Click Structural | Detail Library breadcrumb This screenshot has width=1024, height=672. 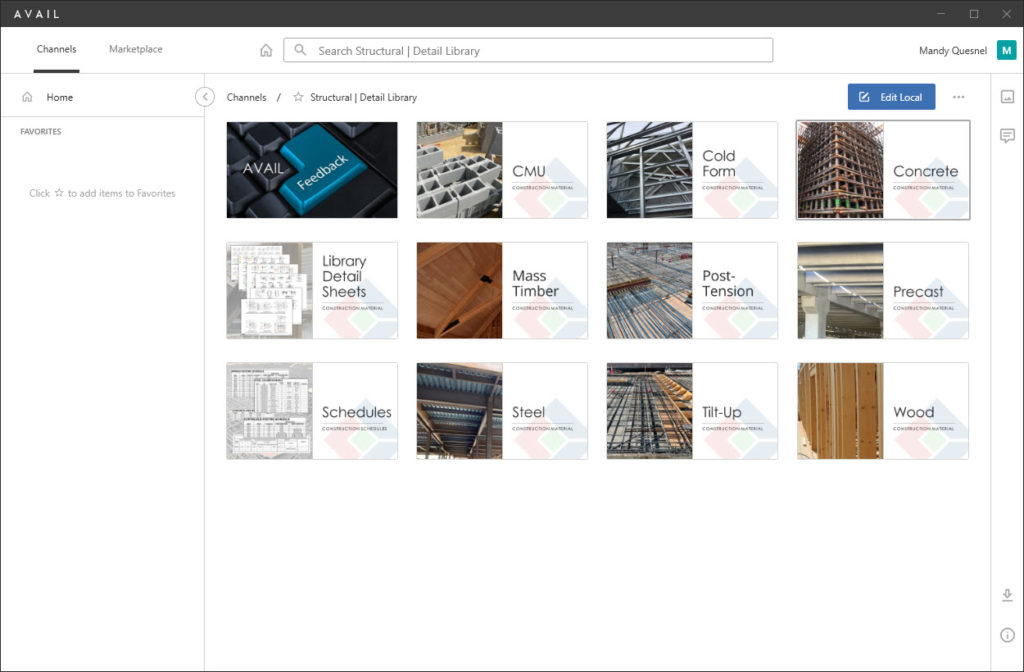click(363, 97)
